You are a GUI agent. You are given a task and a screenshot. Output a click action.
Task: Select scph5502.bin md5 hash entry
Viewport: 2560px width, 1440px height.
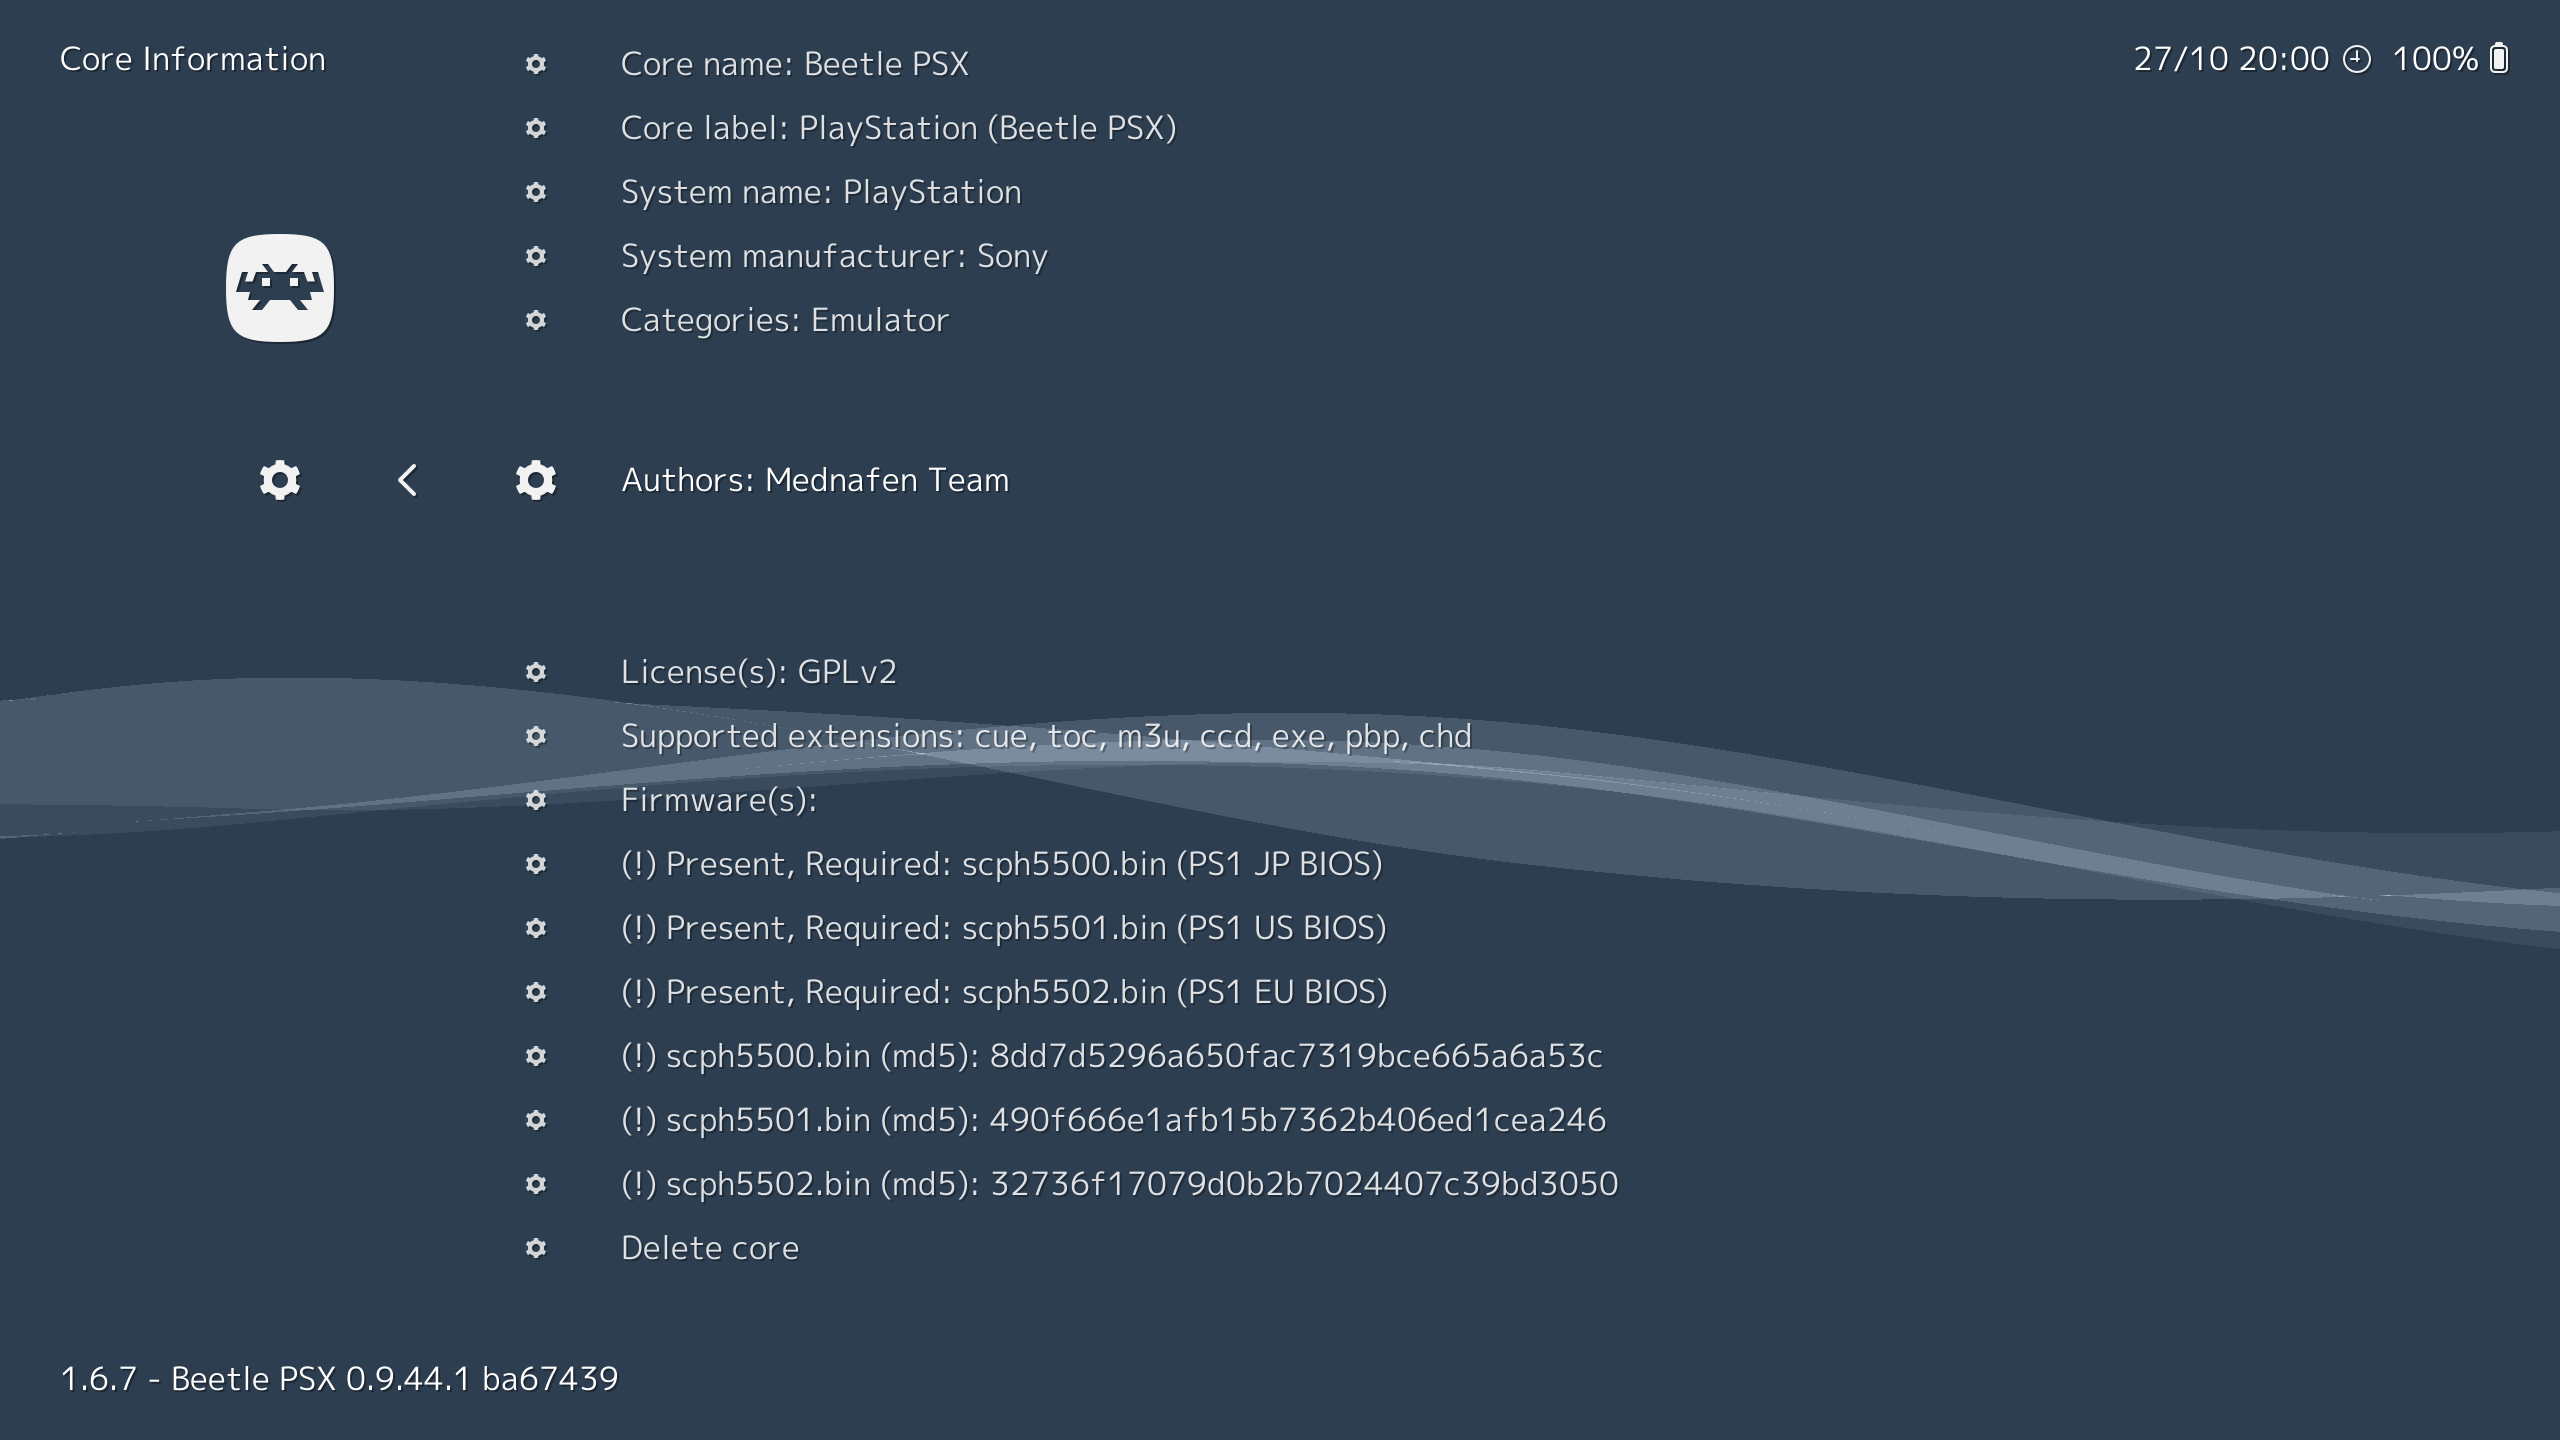tap(1119, 1184)
